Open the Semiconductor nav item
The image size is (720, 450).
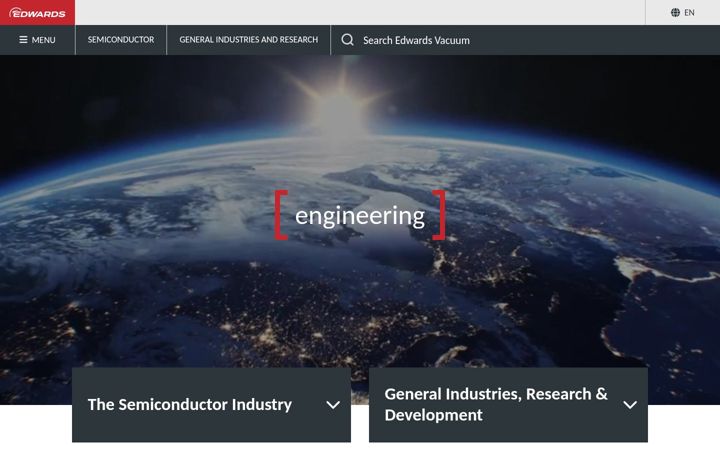[121, 40]
